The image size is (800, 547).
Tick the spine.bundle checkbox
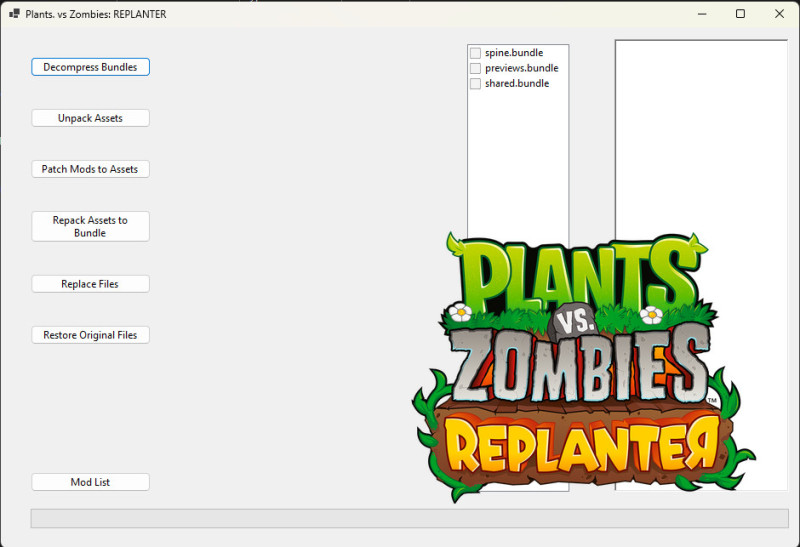pos(476,53)
